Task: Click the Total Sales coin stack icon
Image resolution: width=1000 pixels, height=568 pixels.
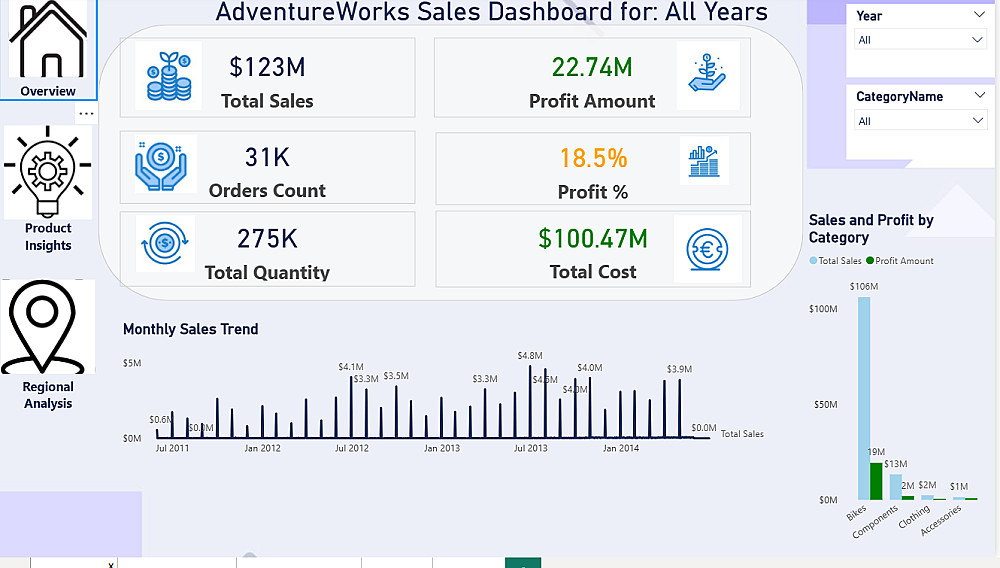Action: pos(168,76)
